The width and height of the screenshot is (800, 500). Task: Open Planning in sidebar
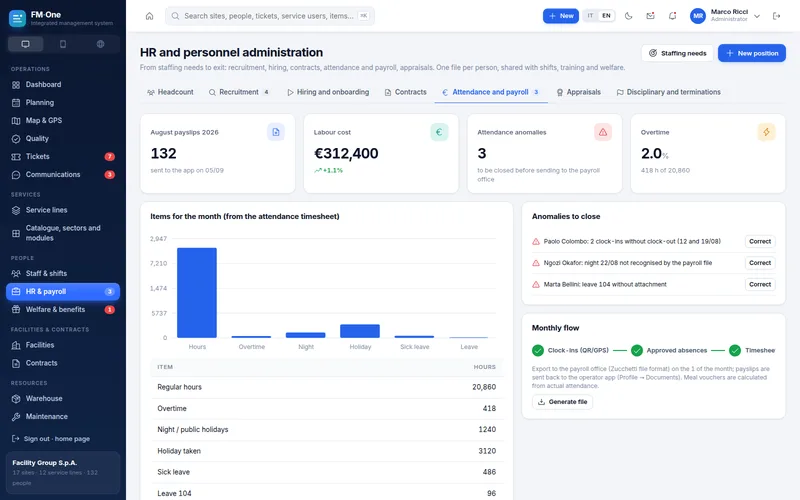[x=63, y=103]
